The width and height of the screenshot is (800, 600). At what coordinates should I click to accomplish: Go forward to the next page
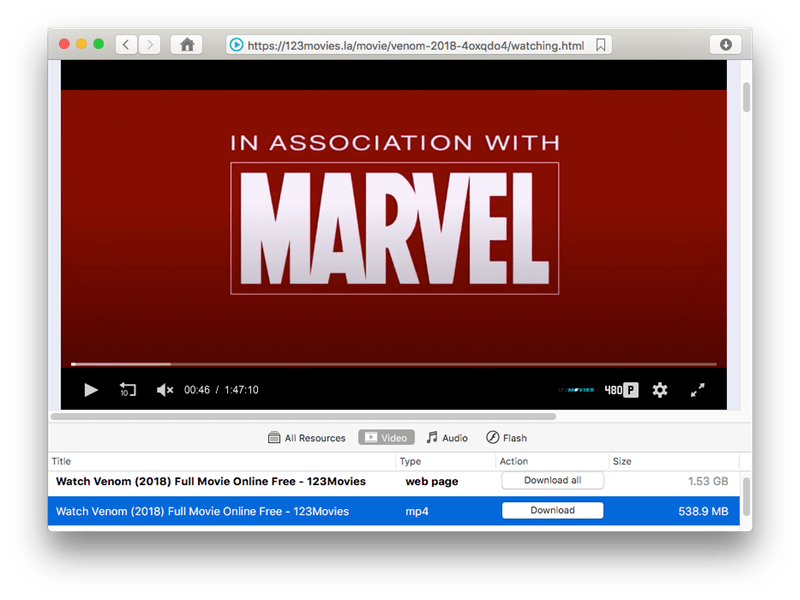(149, 45)
